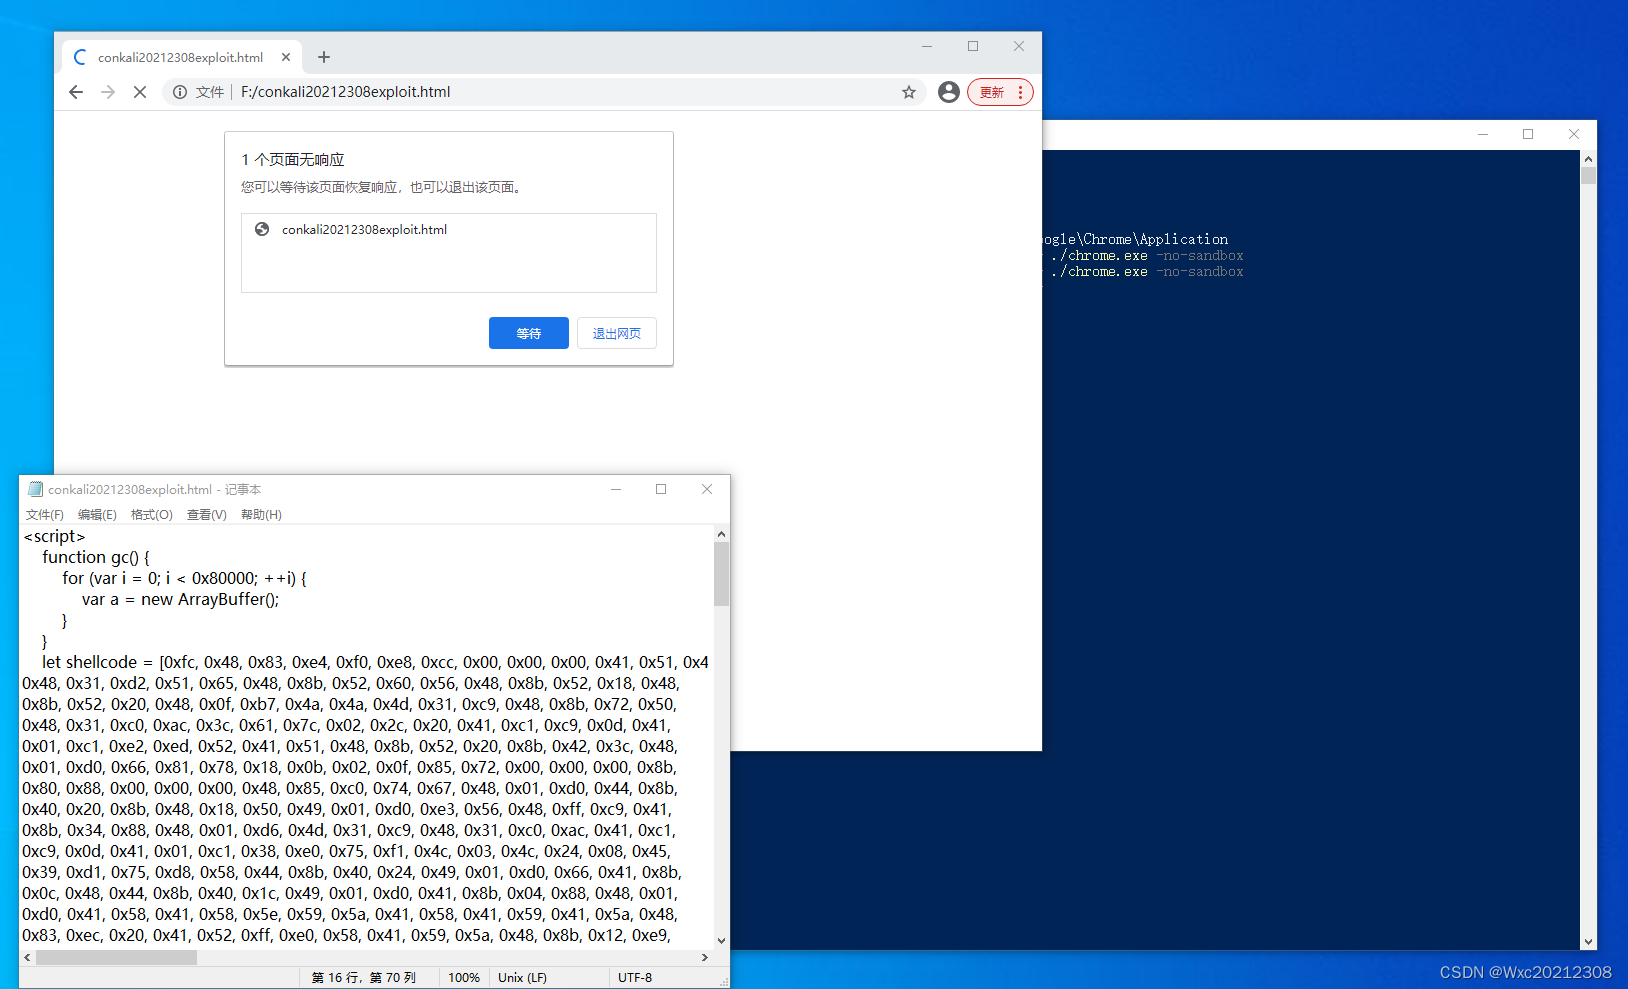Click the 'function gc() {' line in Notepad

[x=96, y=557]
